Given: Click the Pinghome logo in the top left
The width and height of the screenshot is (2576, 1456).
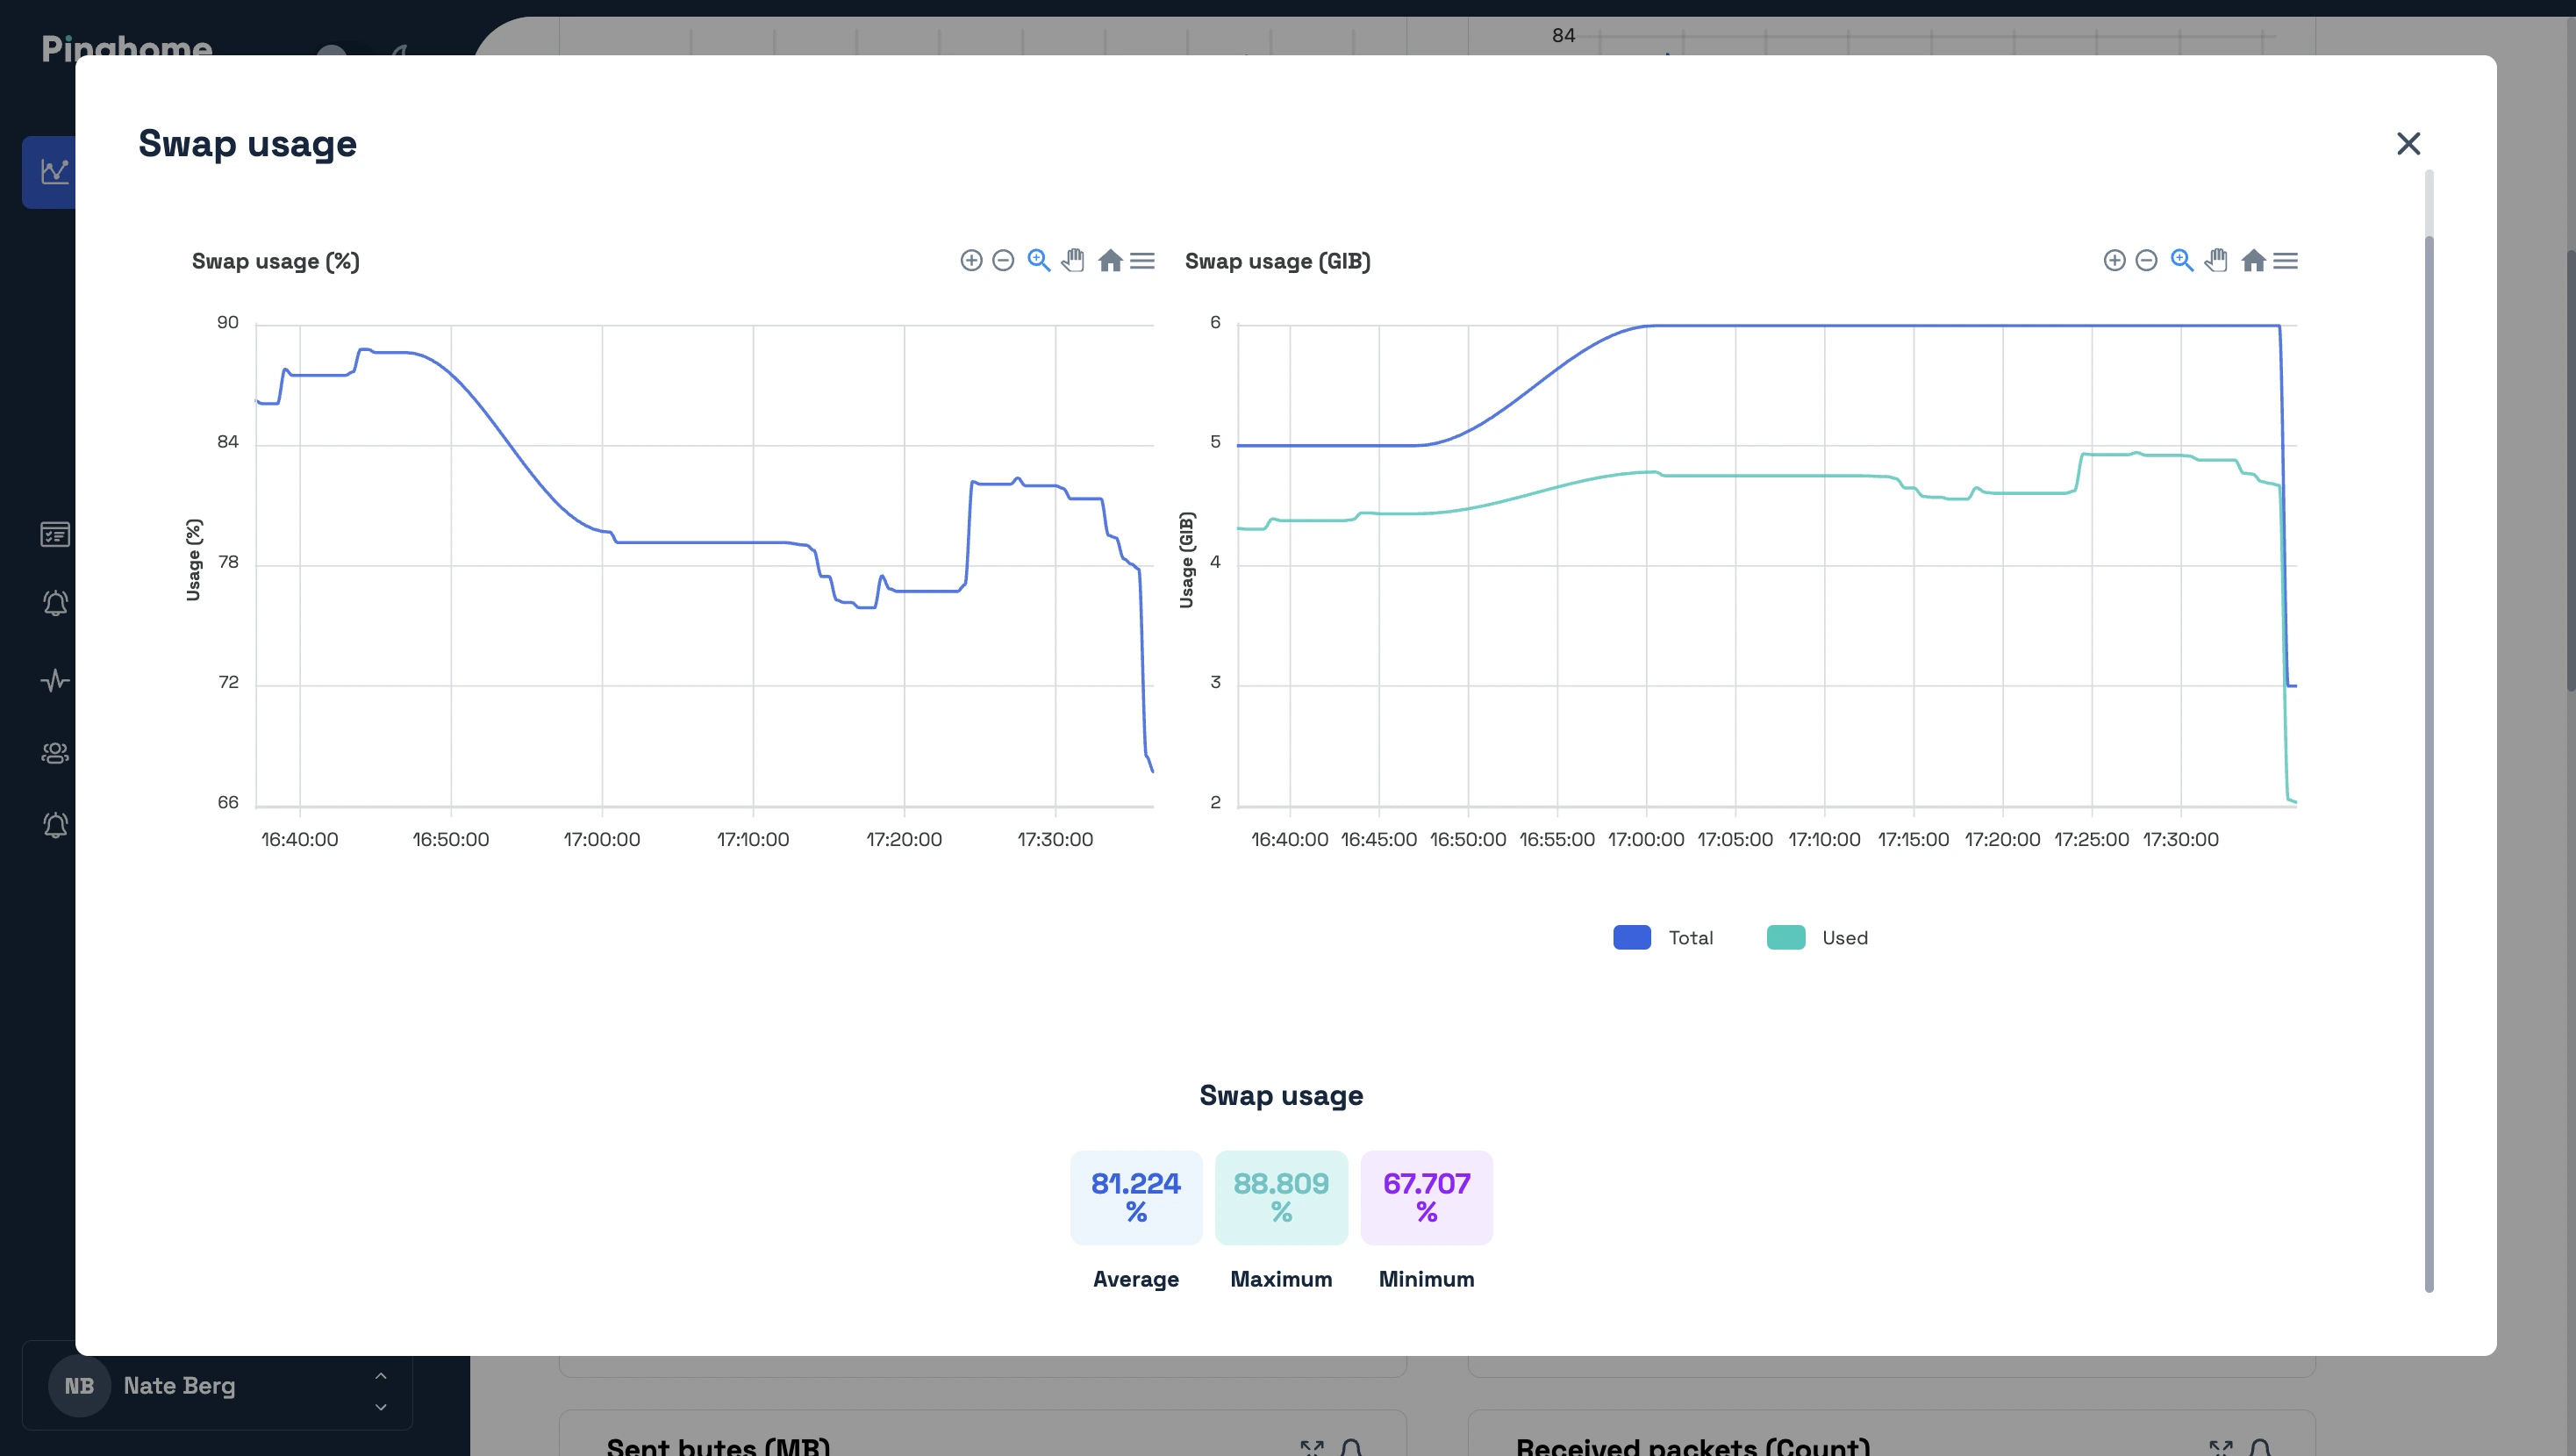Looking at the screenshot, I should 126,50.
